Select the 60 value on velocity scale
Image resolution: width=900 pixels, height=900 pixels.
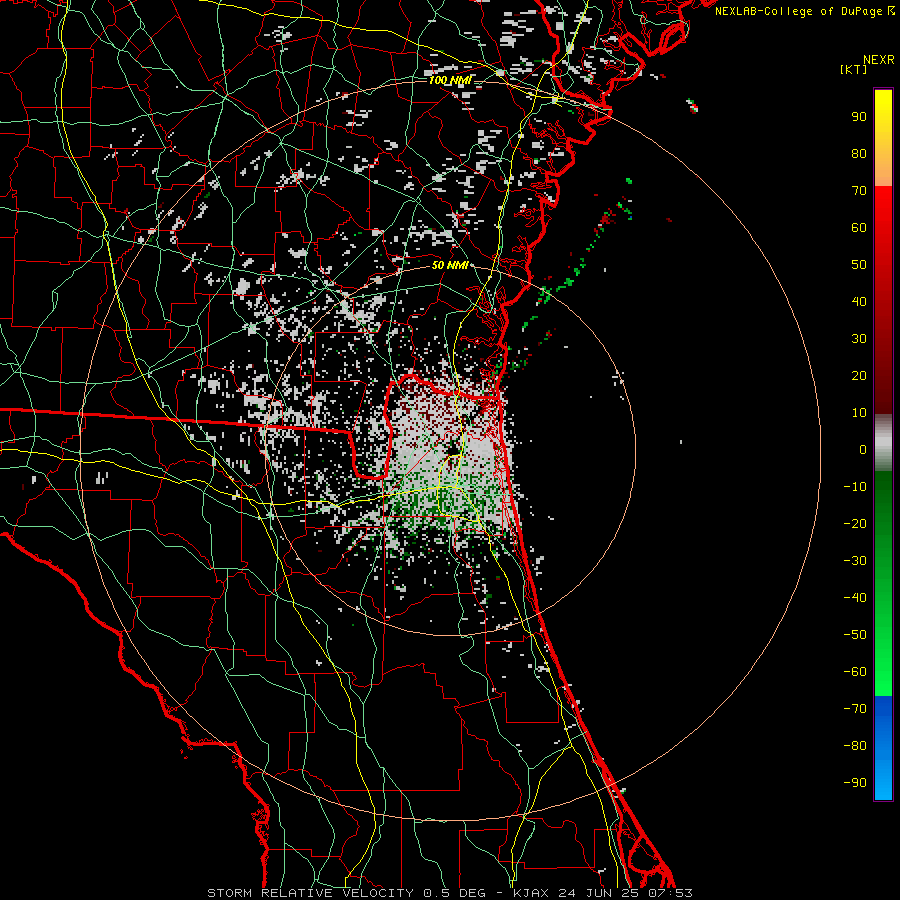[x=859, y=227]
